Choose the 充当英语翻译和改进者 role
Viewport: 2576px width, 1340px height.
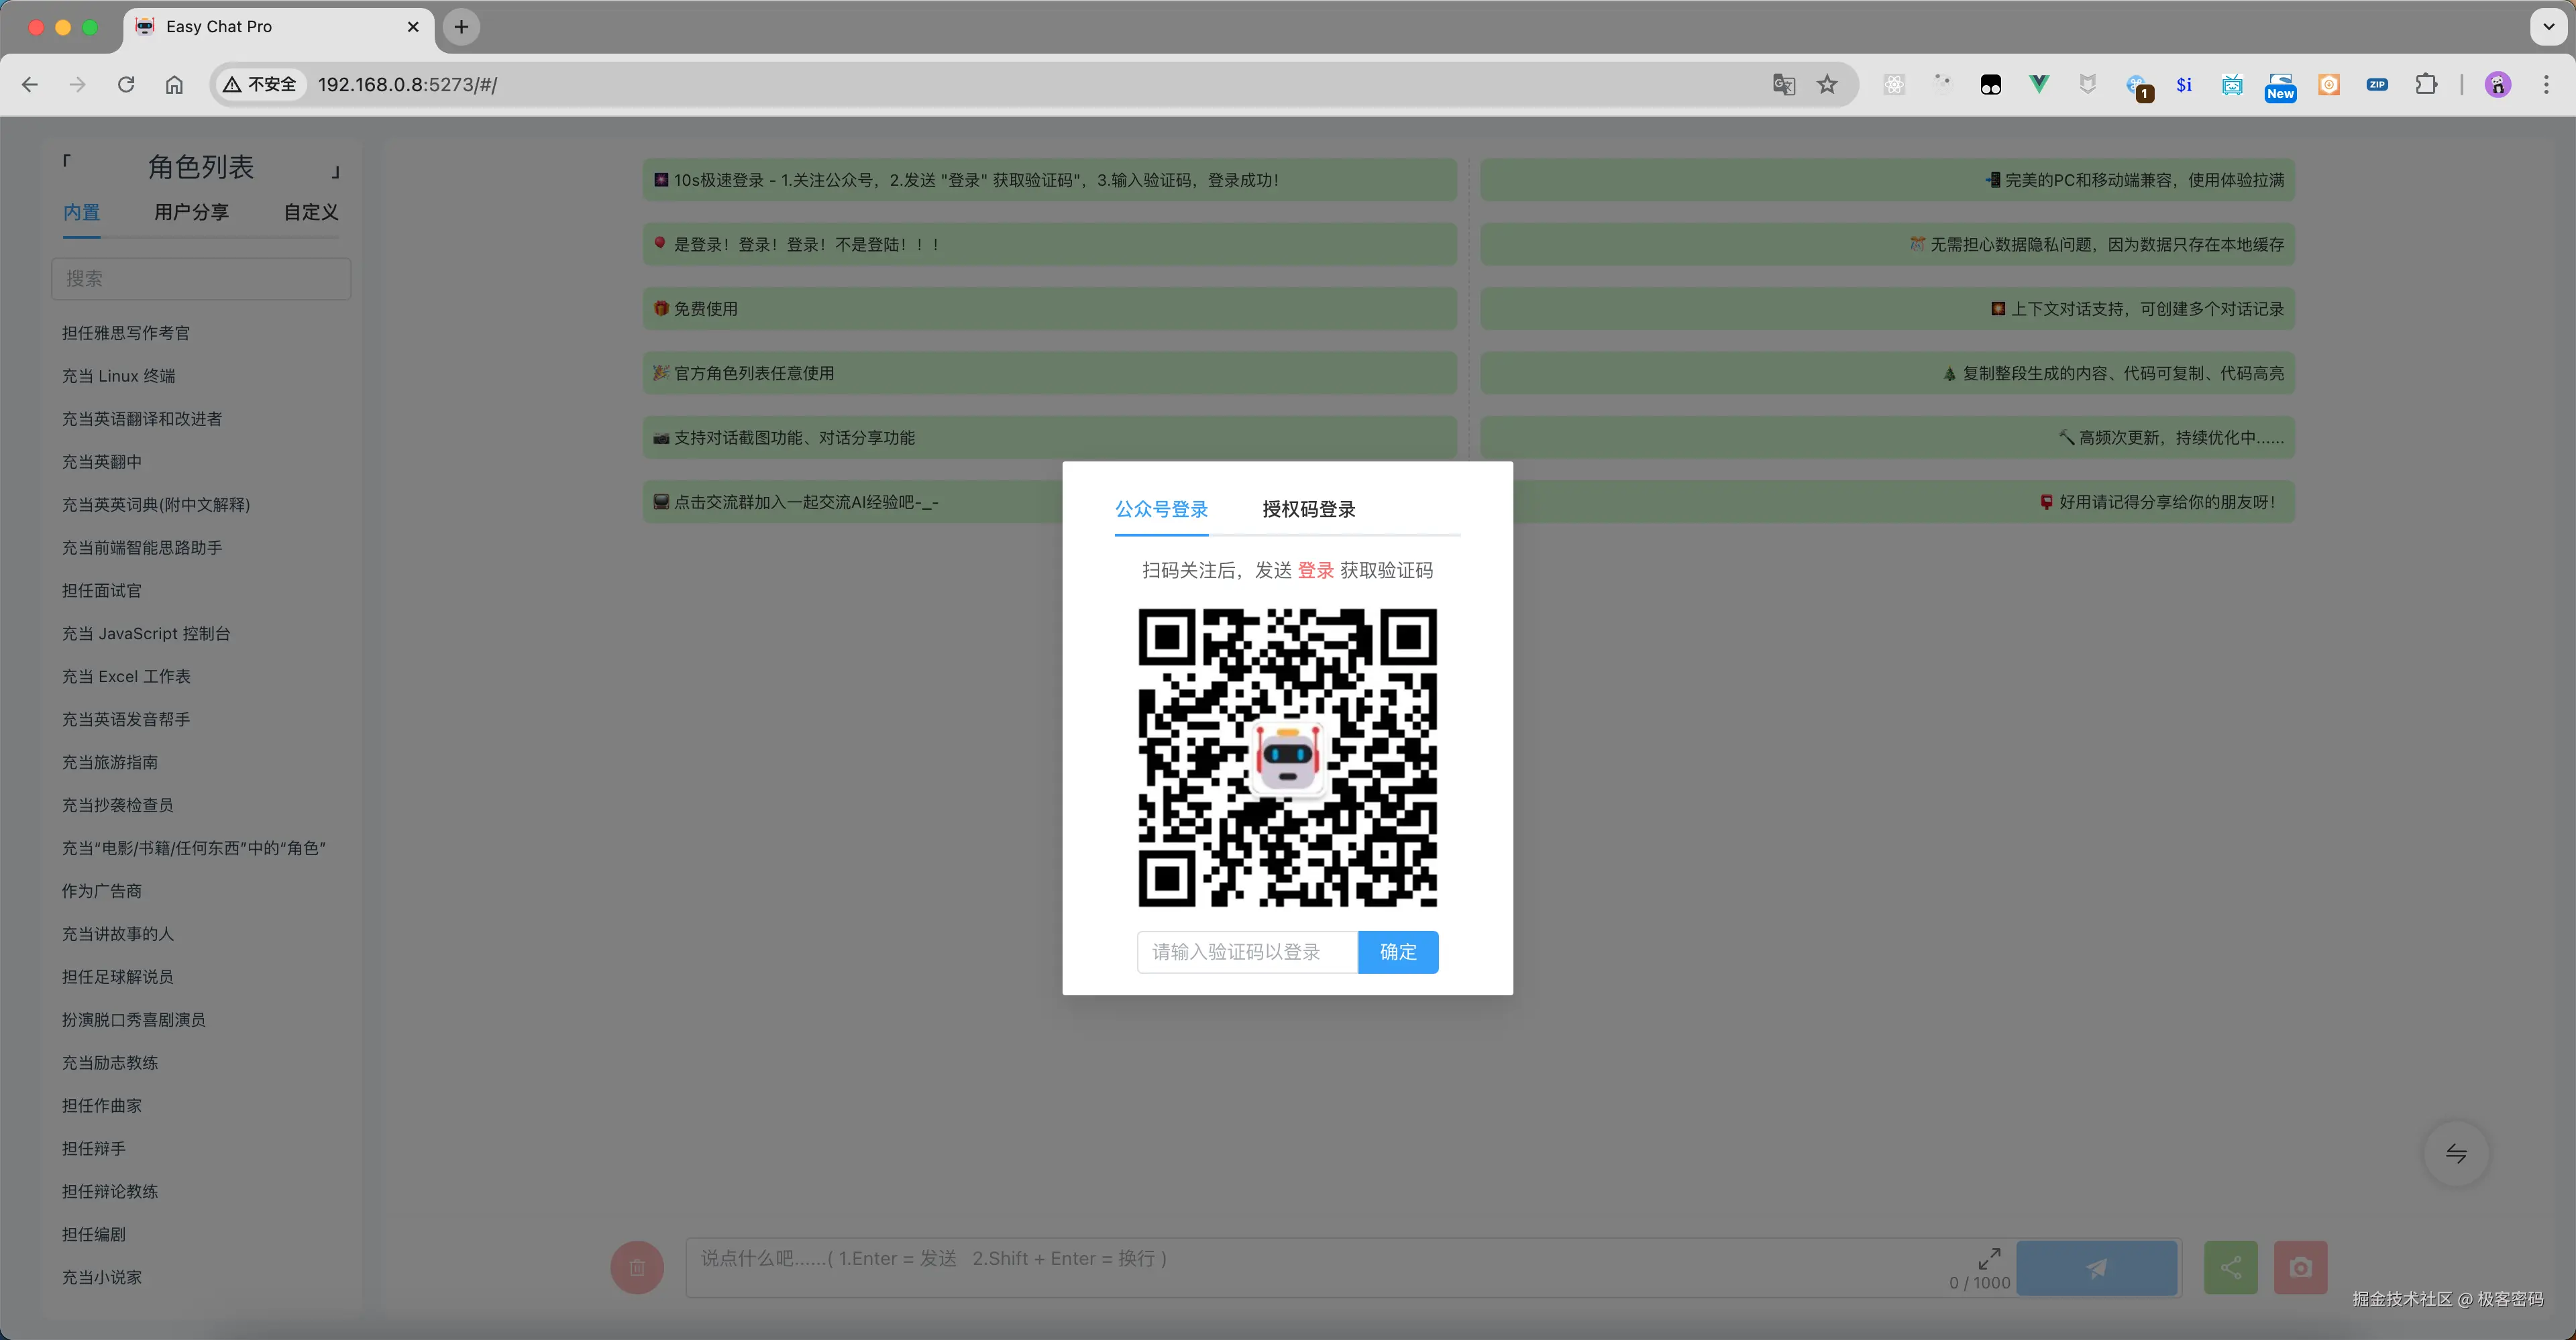pyautogui.click(x=142, y=419)
